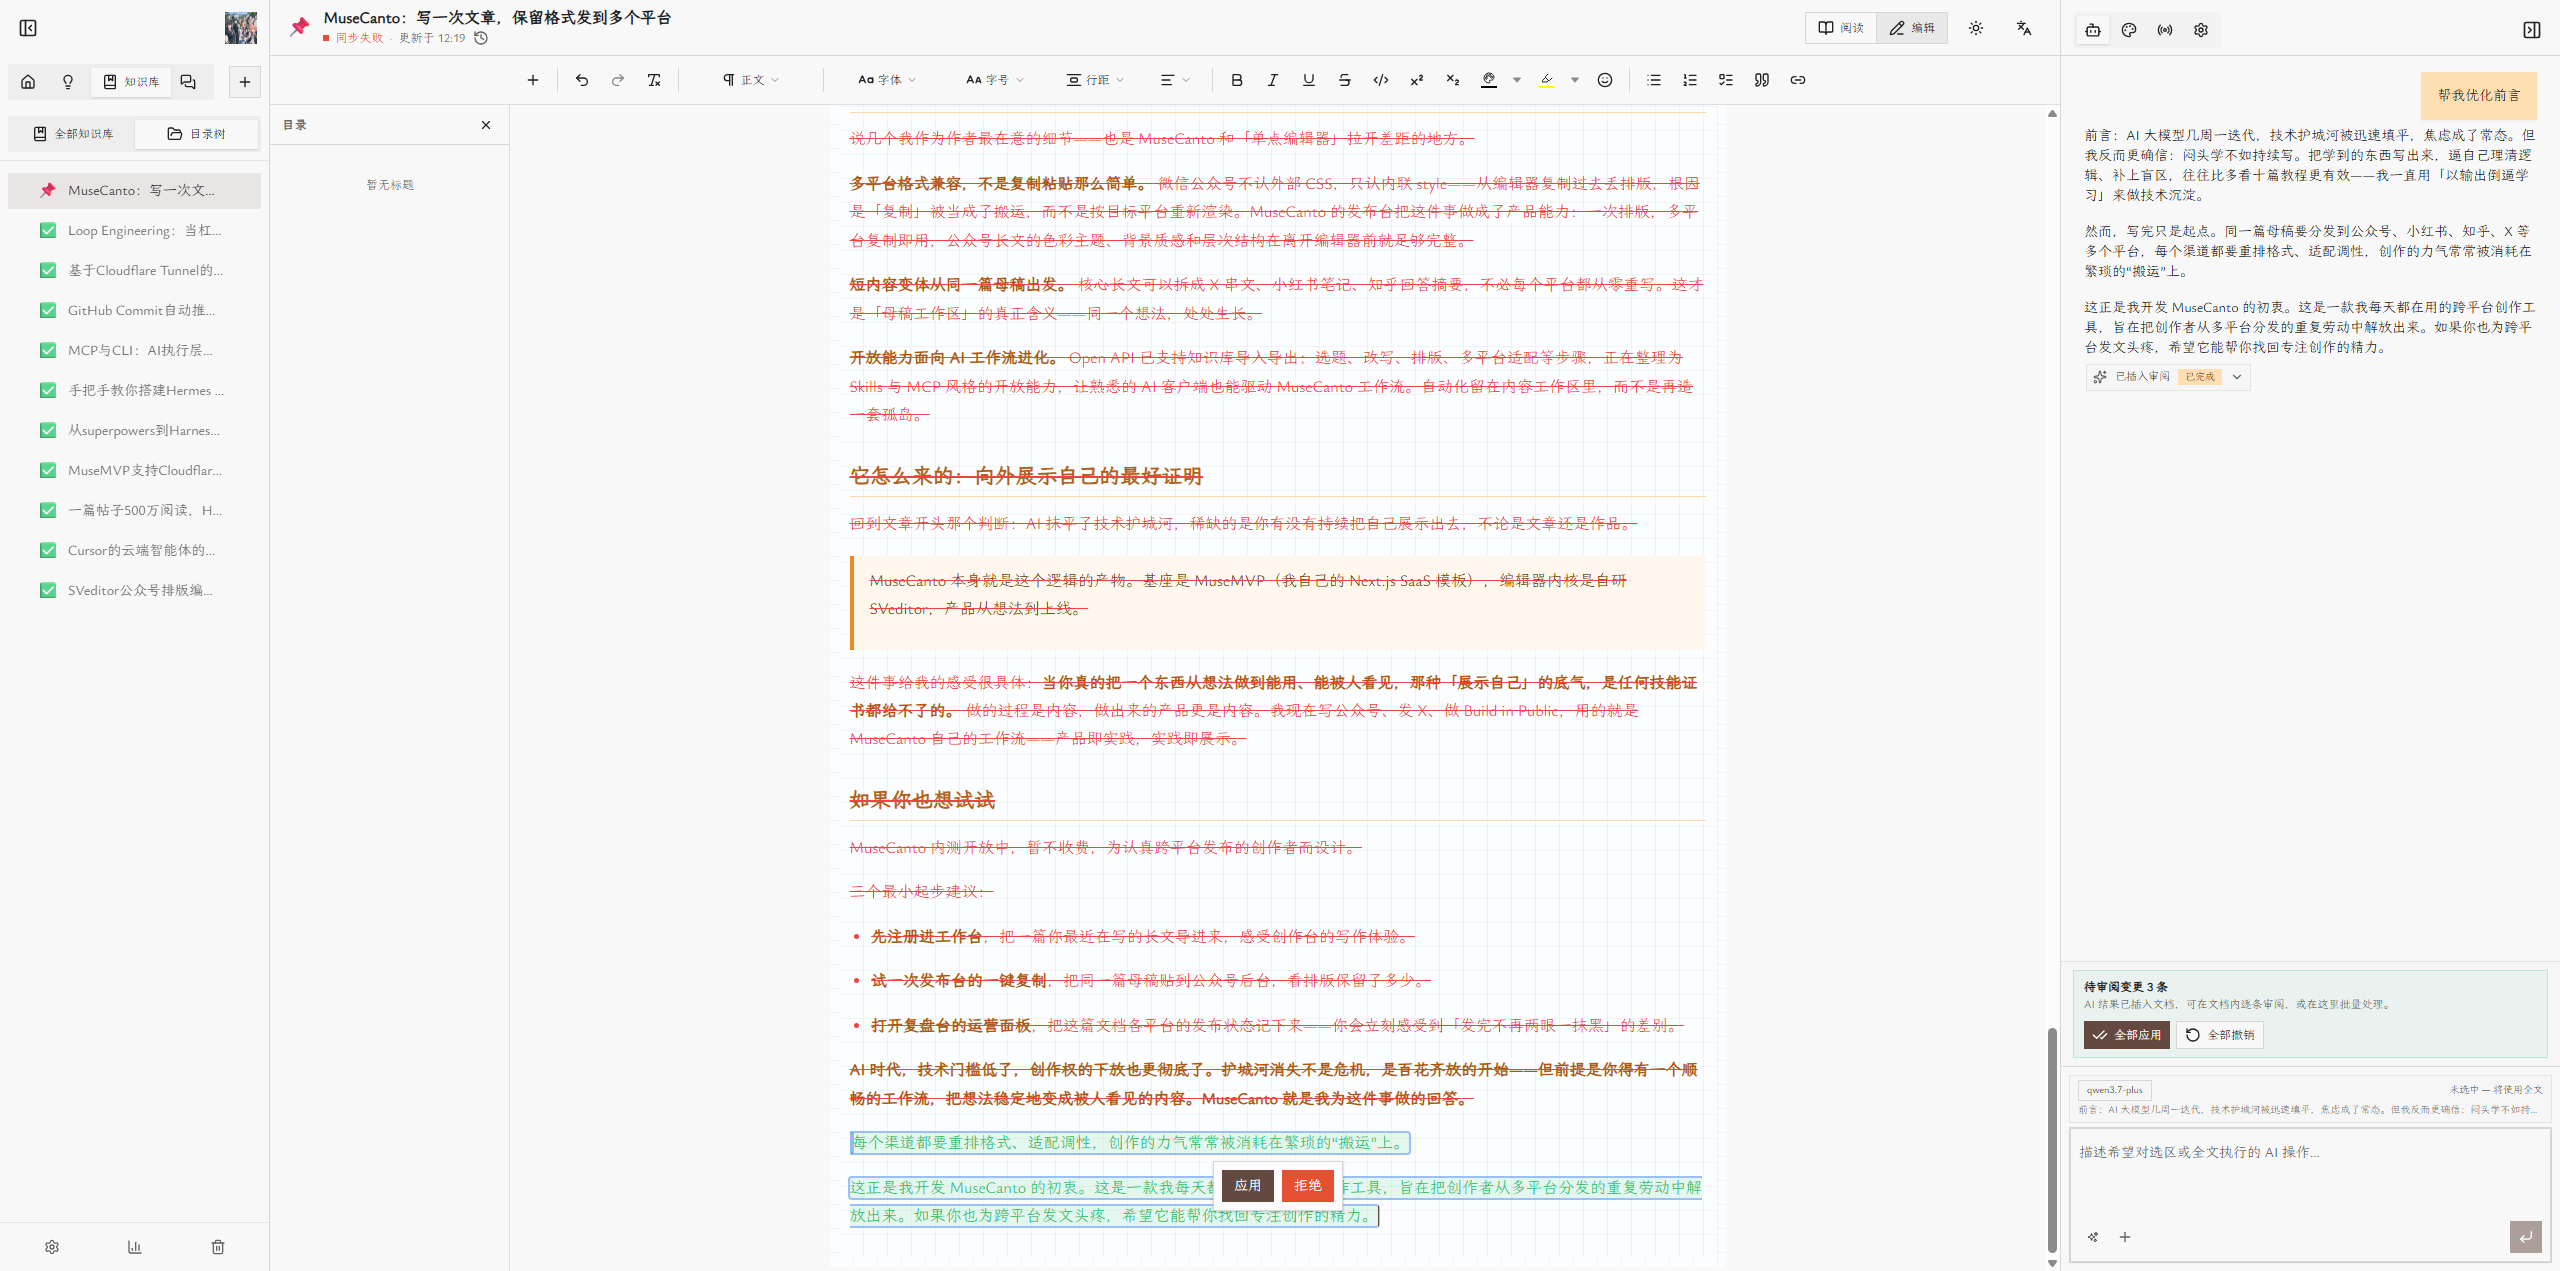The width and height of the screenshot is (2560, 1271).
Task: Redo the last undone edit
Action: [x=618, y=80]
